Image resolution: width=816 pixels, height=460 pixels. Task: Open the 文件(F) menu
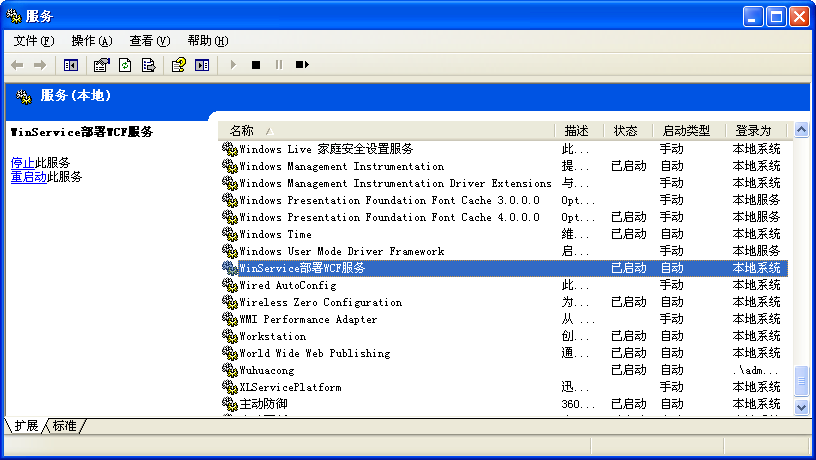pos(34,41)
